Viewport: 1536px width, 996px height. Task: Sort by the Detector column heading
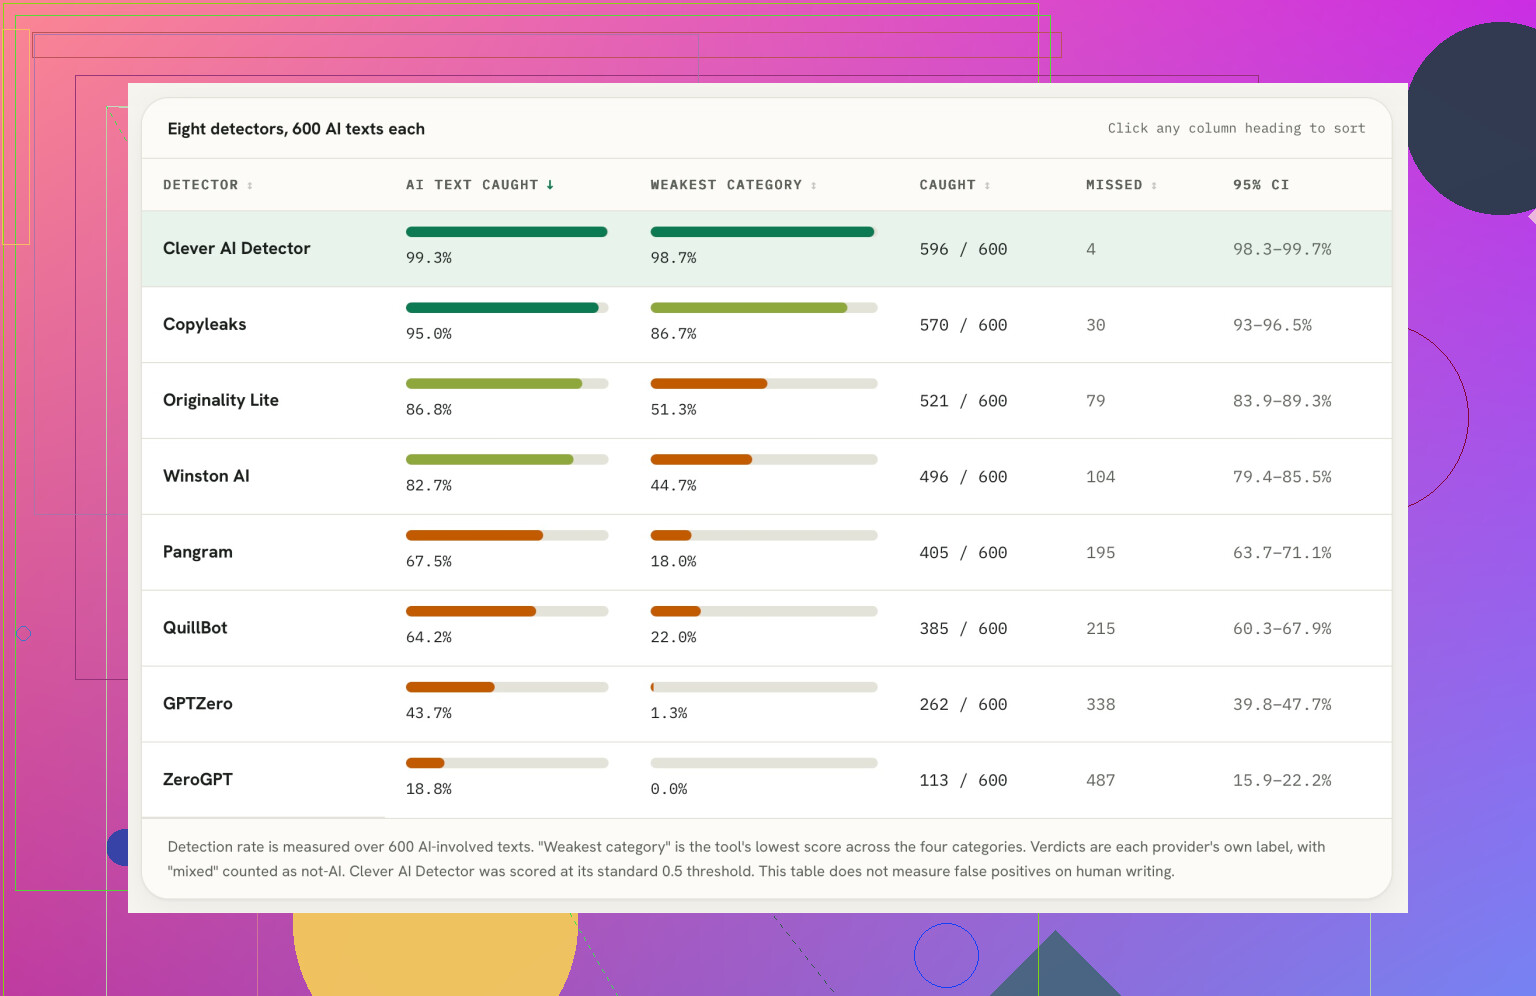(x=208, y=185)
